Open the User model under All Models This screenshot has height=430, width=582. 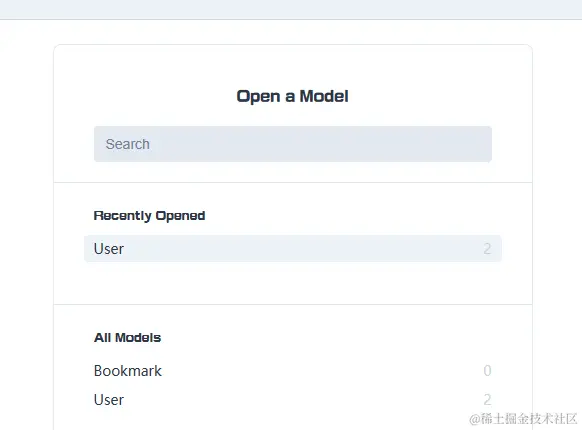(x=109, y=400)
